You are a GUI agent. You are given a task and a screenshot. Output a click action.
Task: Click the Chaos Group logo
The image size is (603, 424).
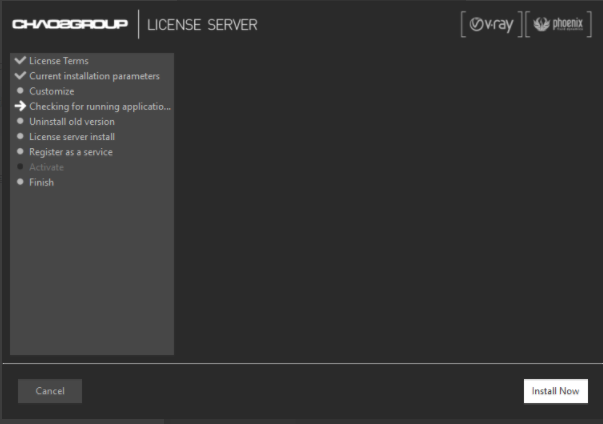point(70,24)
